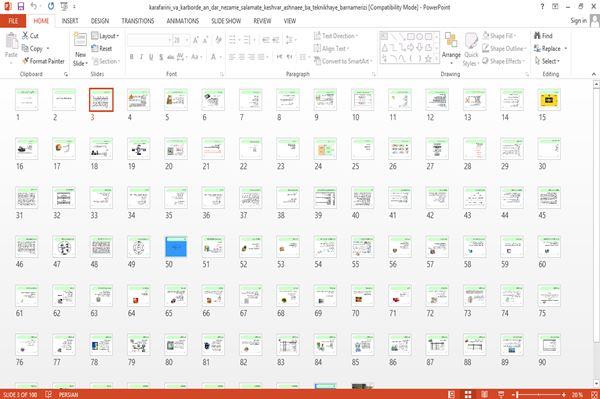Image resolution: width=600 pixels, height=399 pixels.
Task: Toggle Bold formatting
Action: pyautogui.click(x=132, y=57)
